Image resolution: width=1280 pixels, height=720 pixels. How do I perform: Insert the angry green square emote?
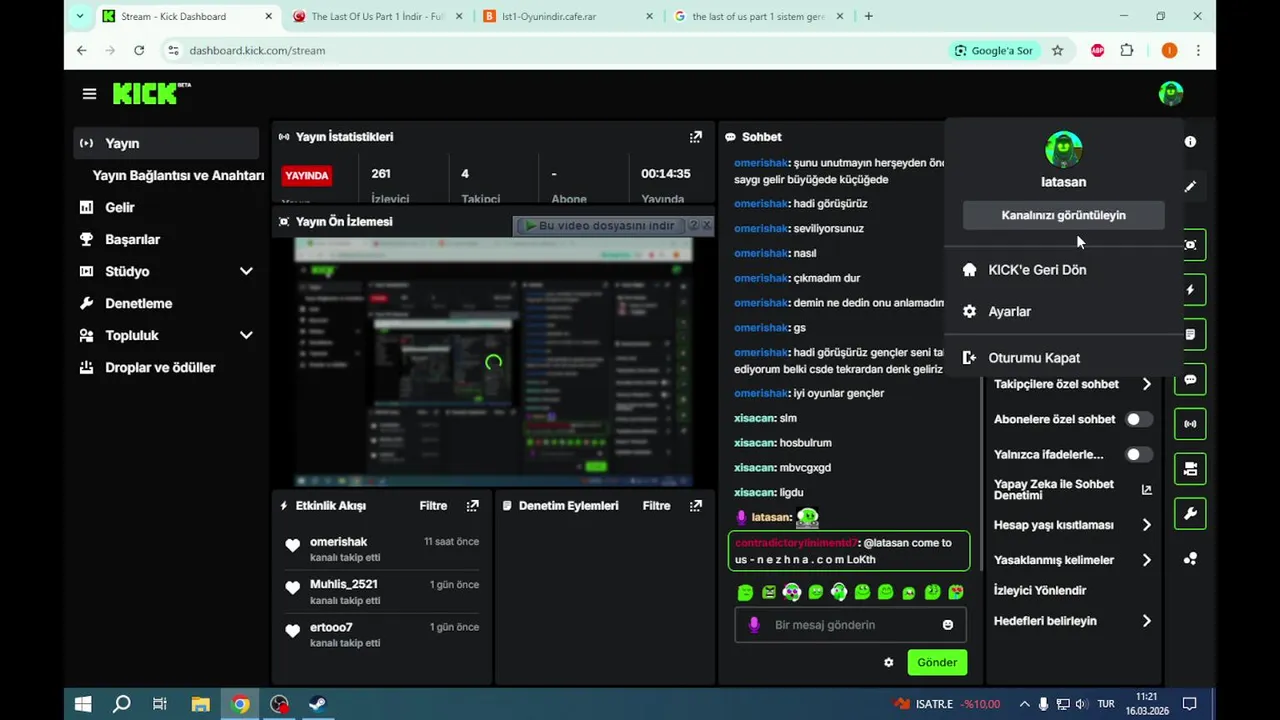coord(768,593)
